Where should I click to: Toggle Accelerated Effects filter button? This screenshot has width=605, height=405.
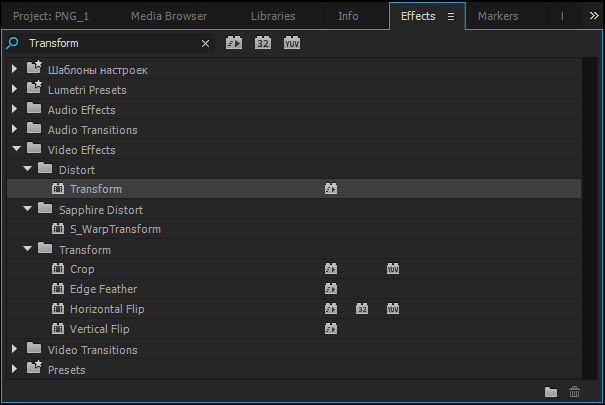pos(234,43)
